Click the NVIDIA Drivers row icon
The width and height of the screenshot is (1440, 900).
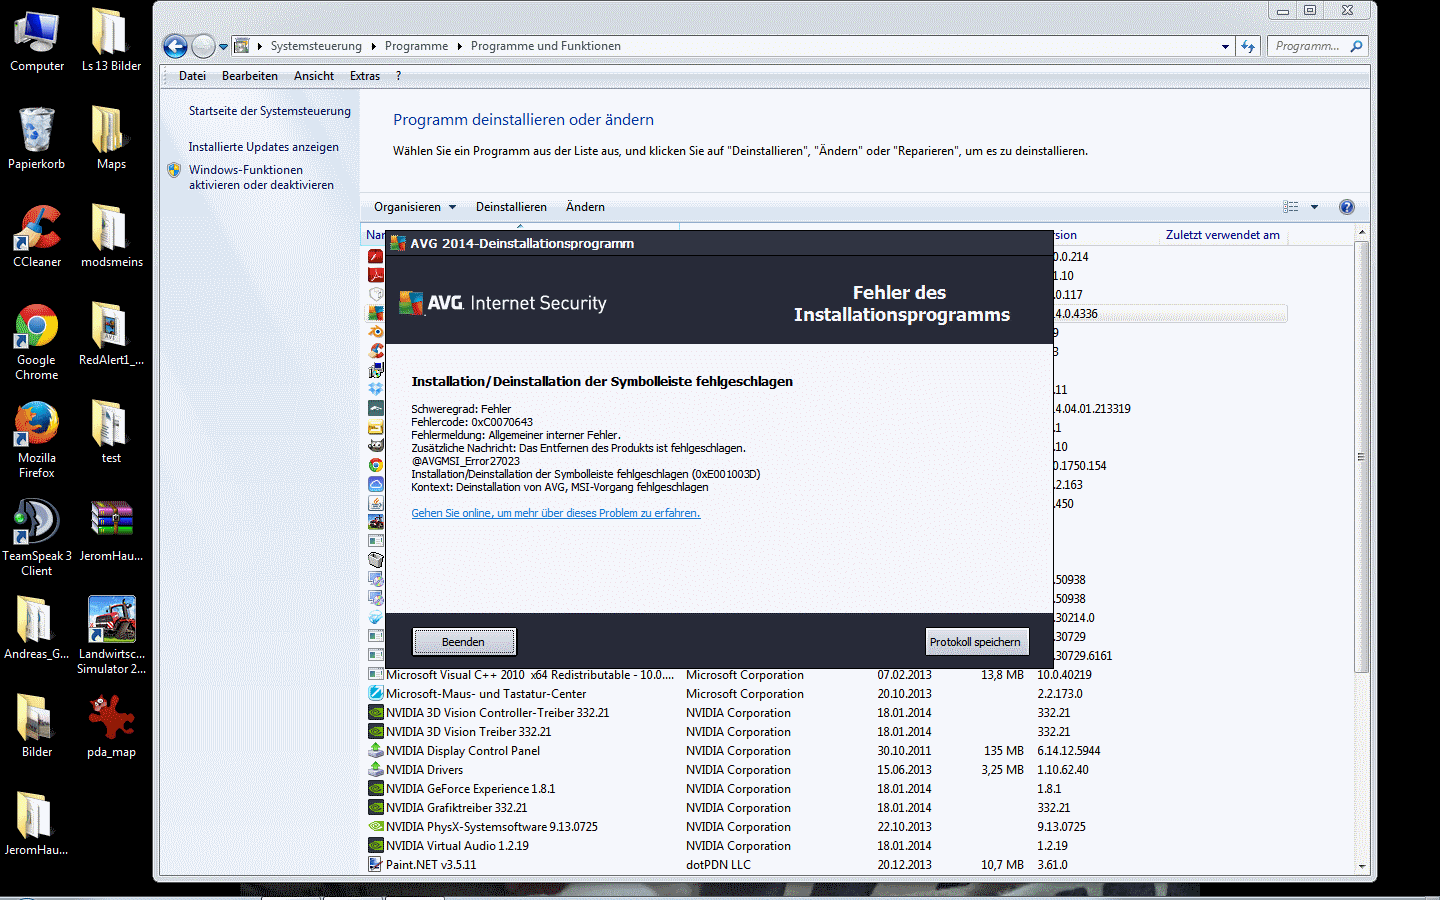coord(375,770)
